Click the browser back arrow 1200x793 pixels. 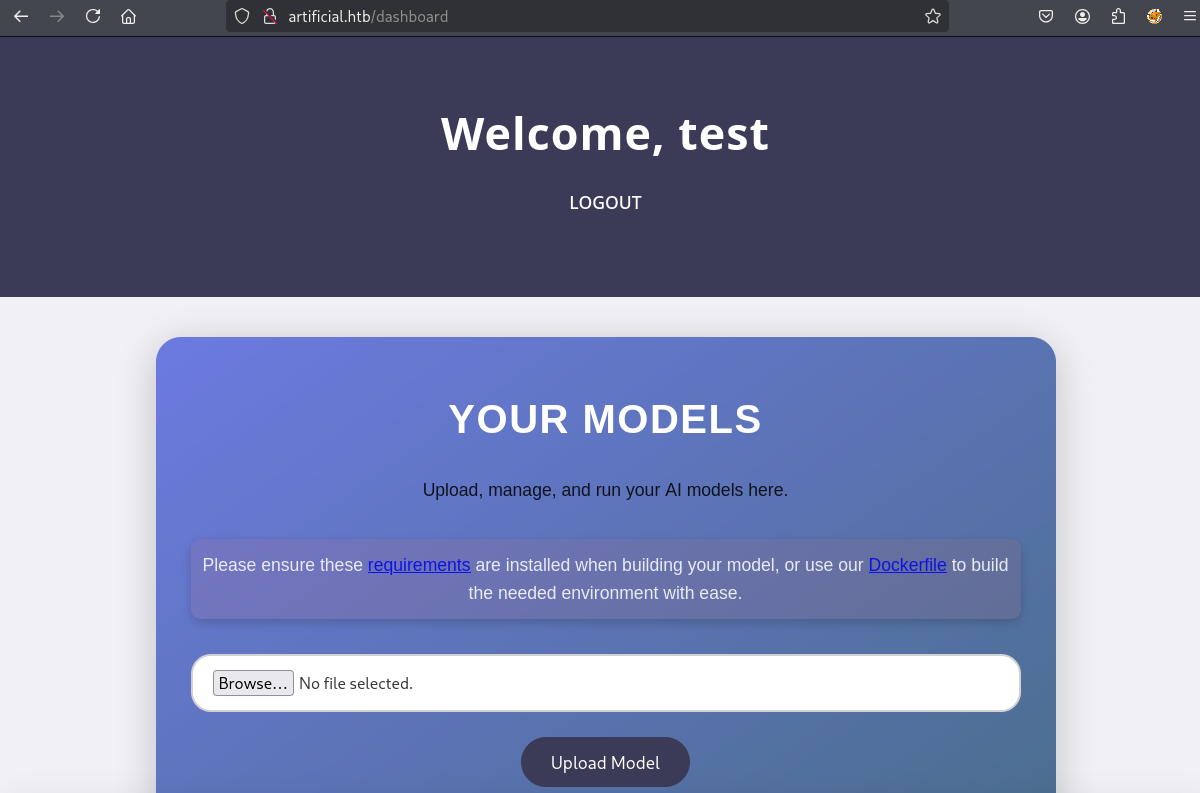click(x=21, y=16)
